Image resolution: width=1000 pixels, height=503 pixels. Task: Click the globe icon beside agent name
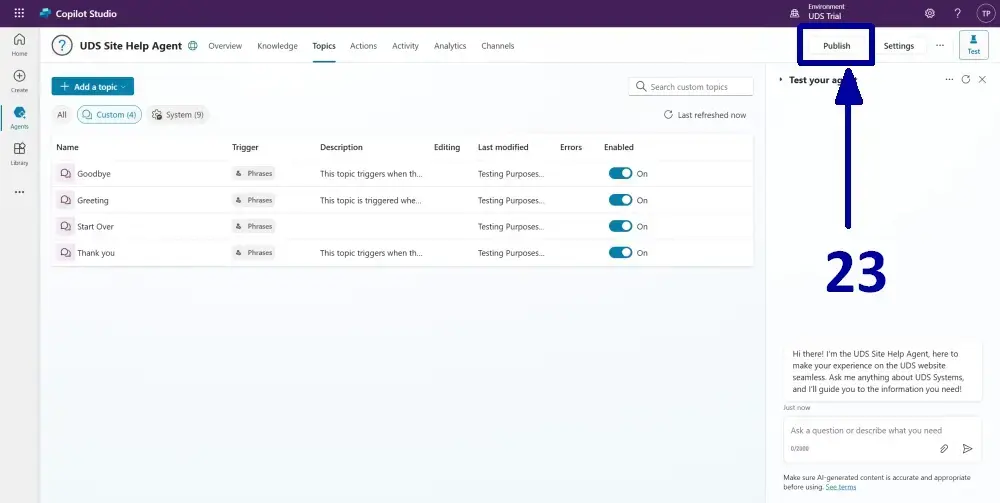coord(193,46)
